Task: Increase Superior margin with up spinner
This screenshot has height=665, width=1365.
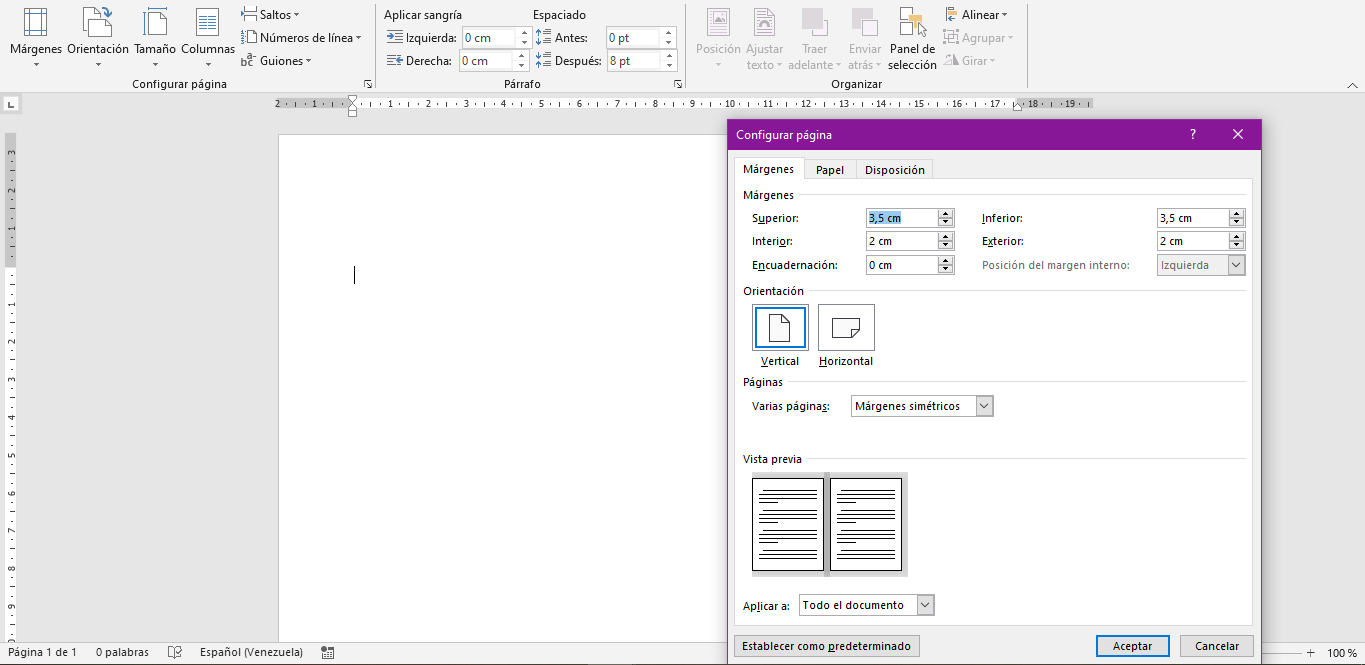Action: click(946, 214)
